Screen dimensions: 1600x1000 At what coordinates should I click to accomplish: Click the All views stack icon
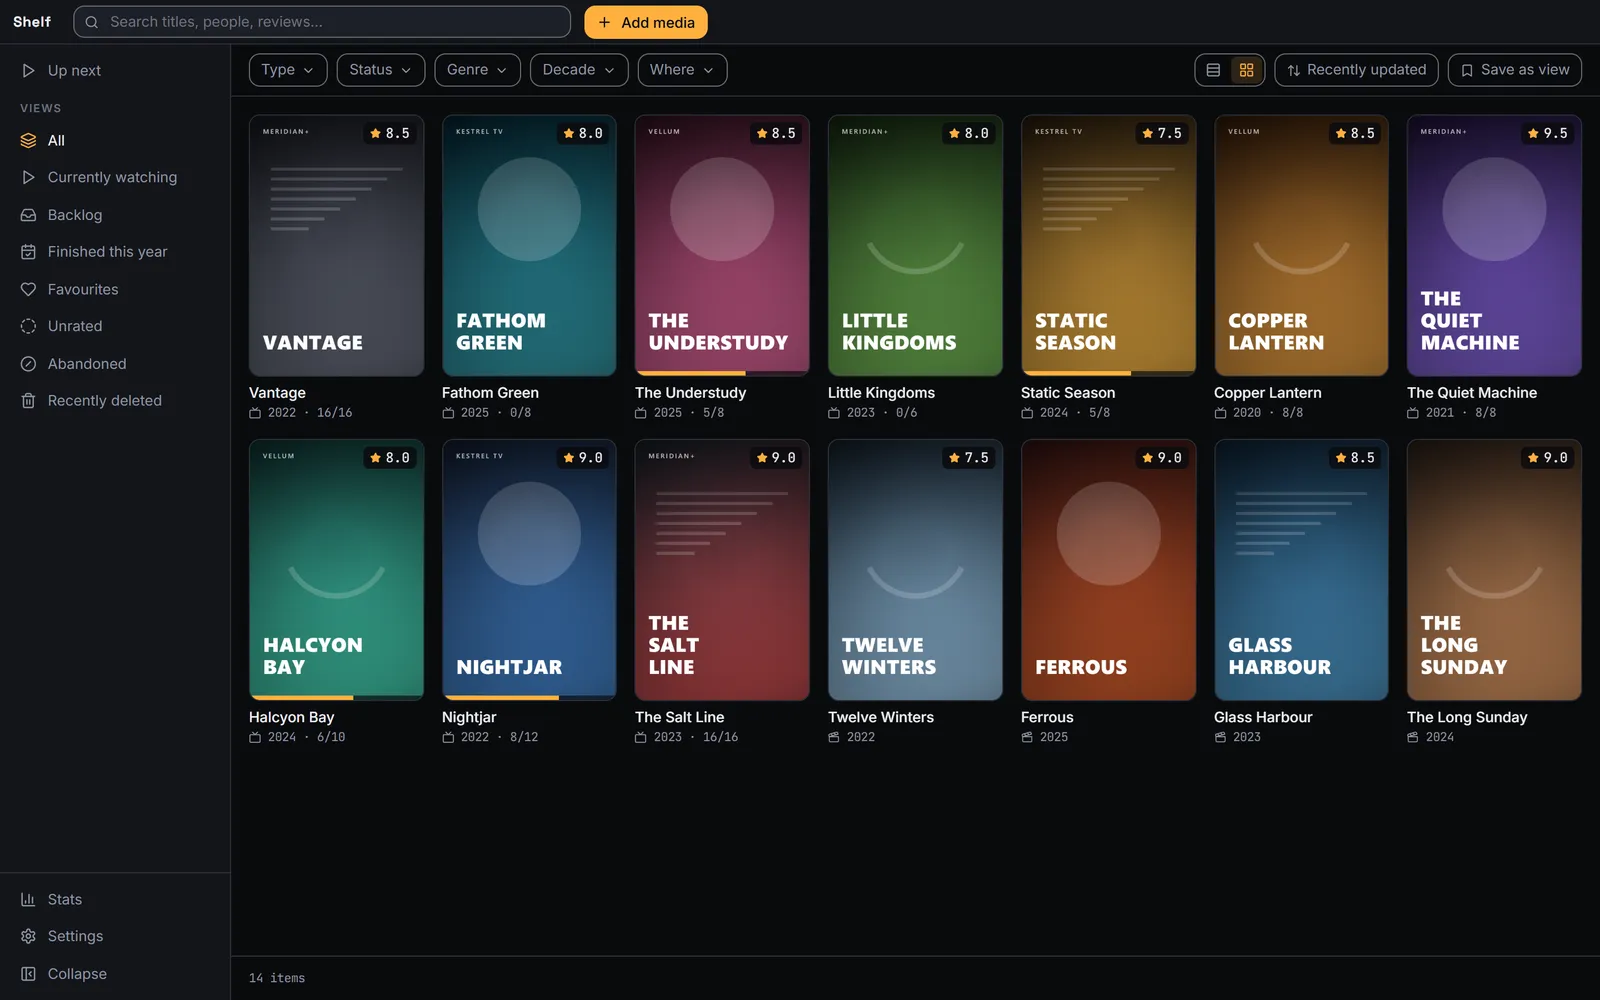[28, 141]
